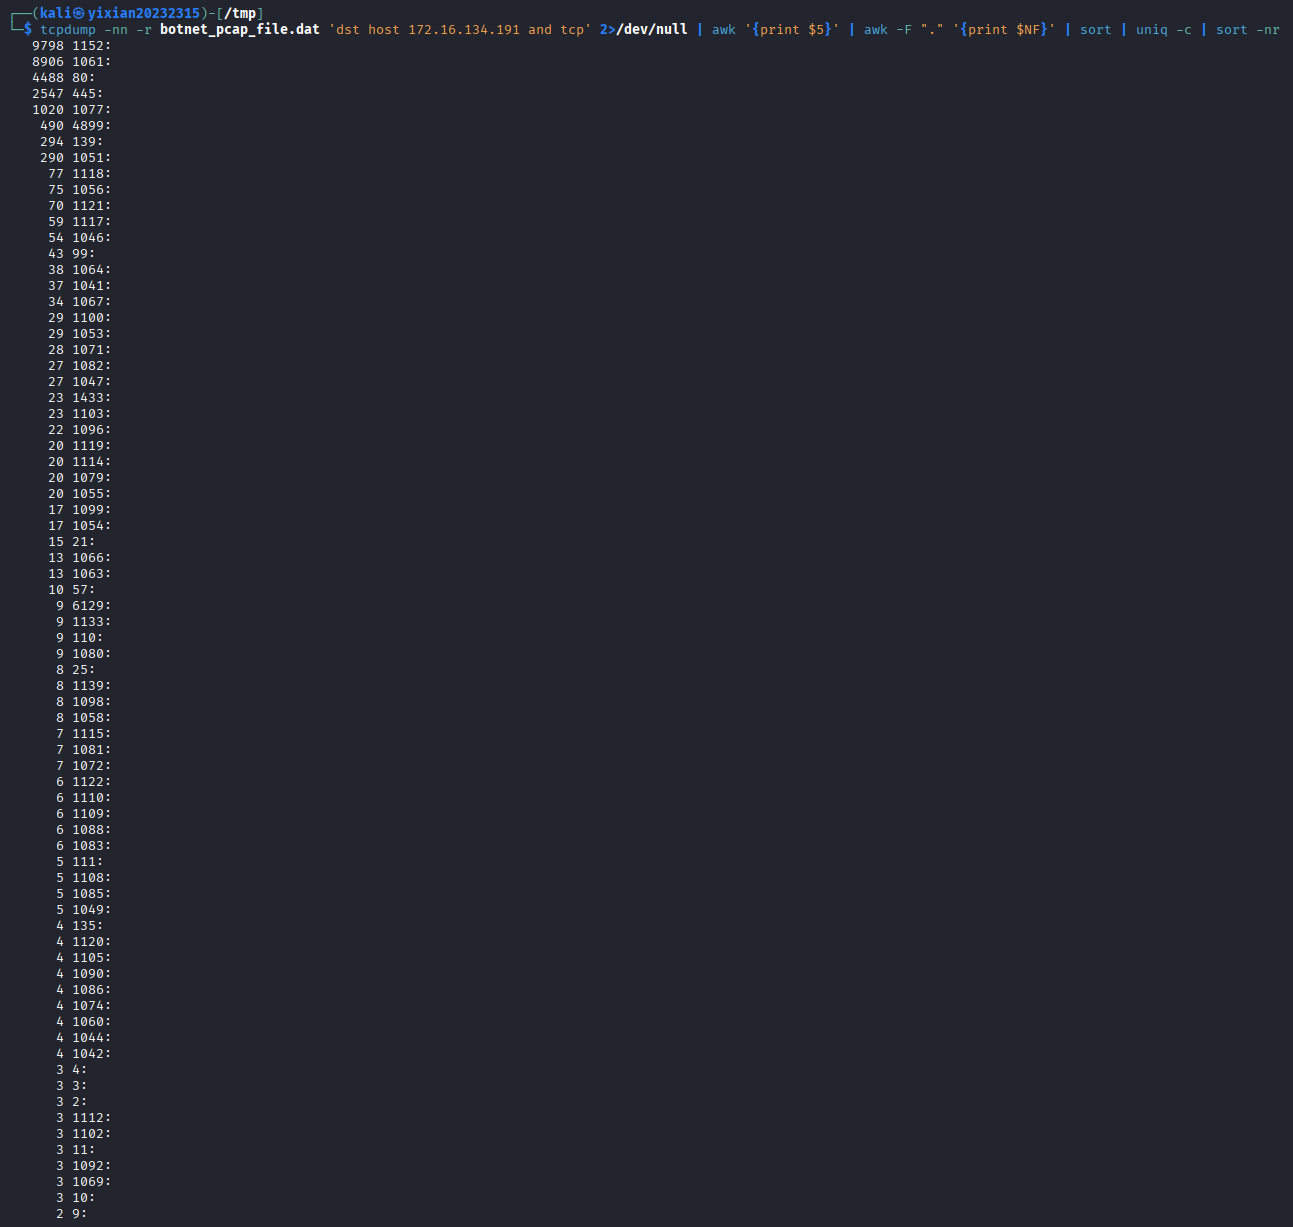
Task: Select output row '9798 1152:'
Action: [x=72, y=46]
